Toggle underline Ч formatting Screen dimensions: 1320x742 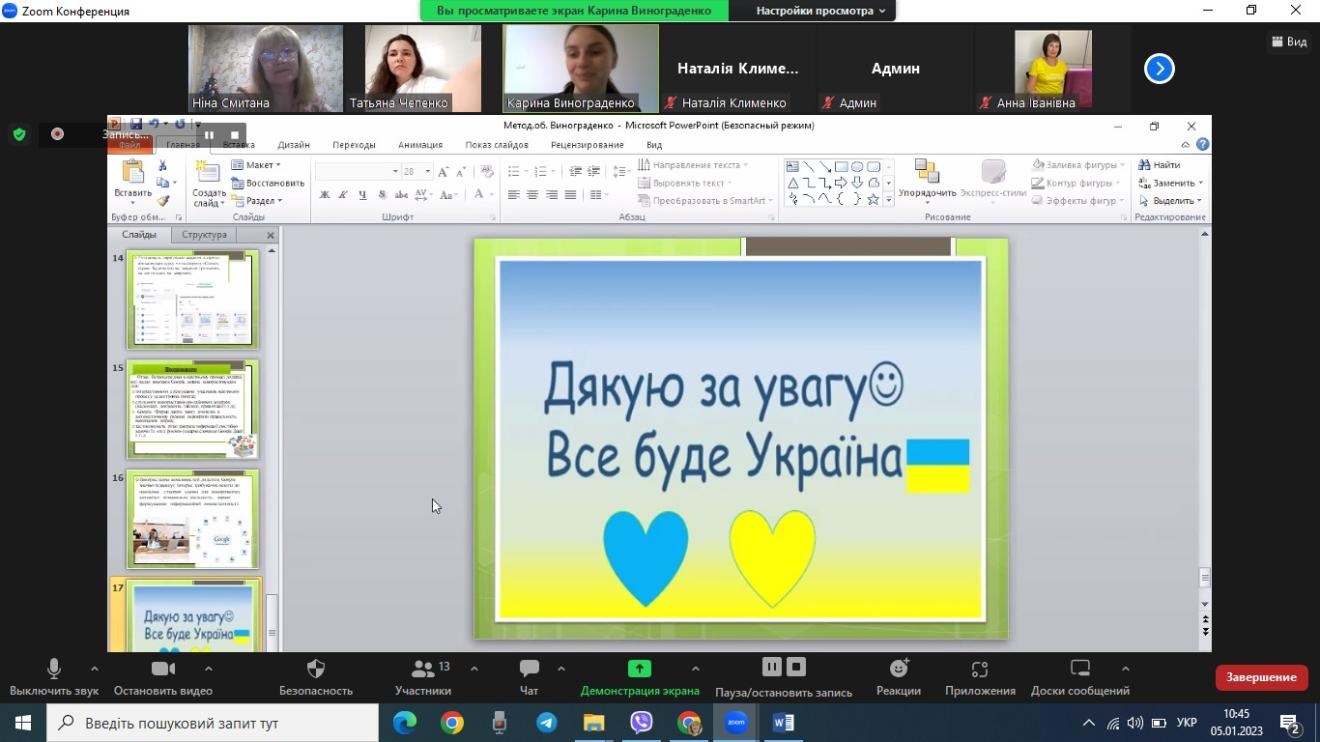point(361,195)
